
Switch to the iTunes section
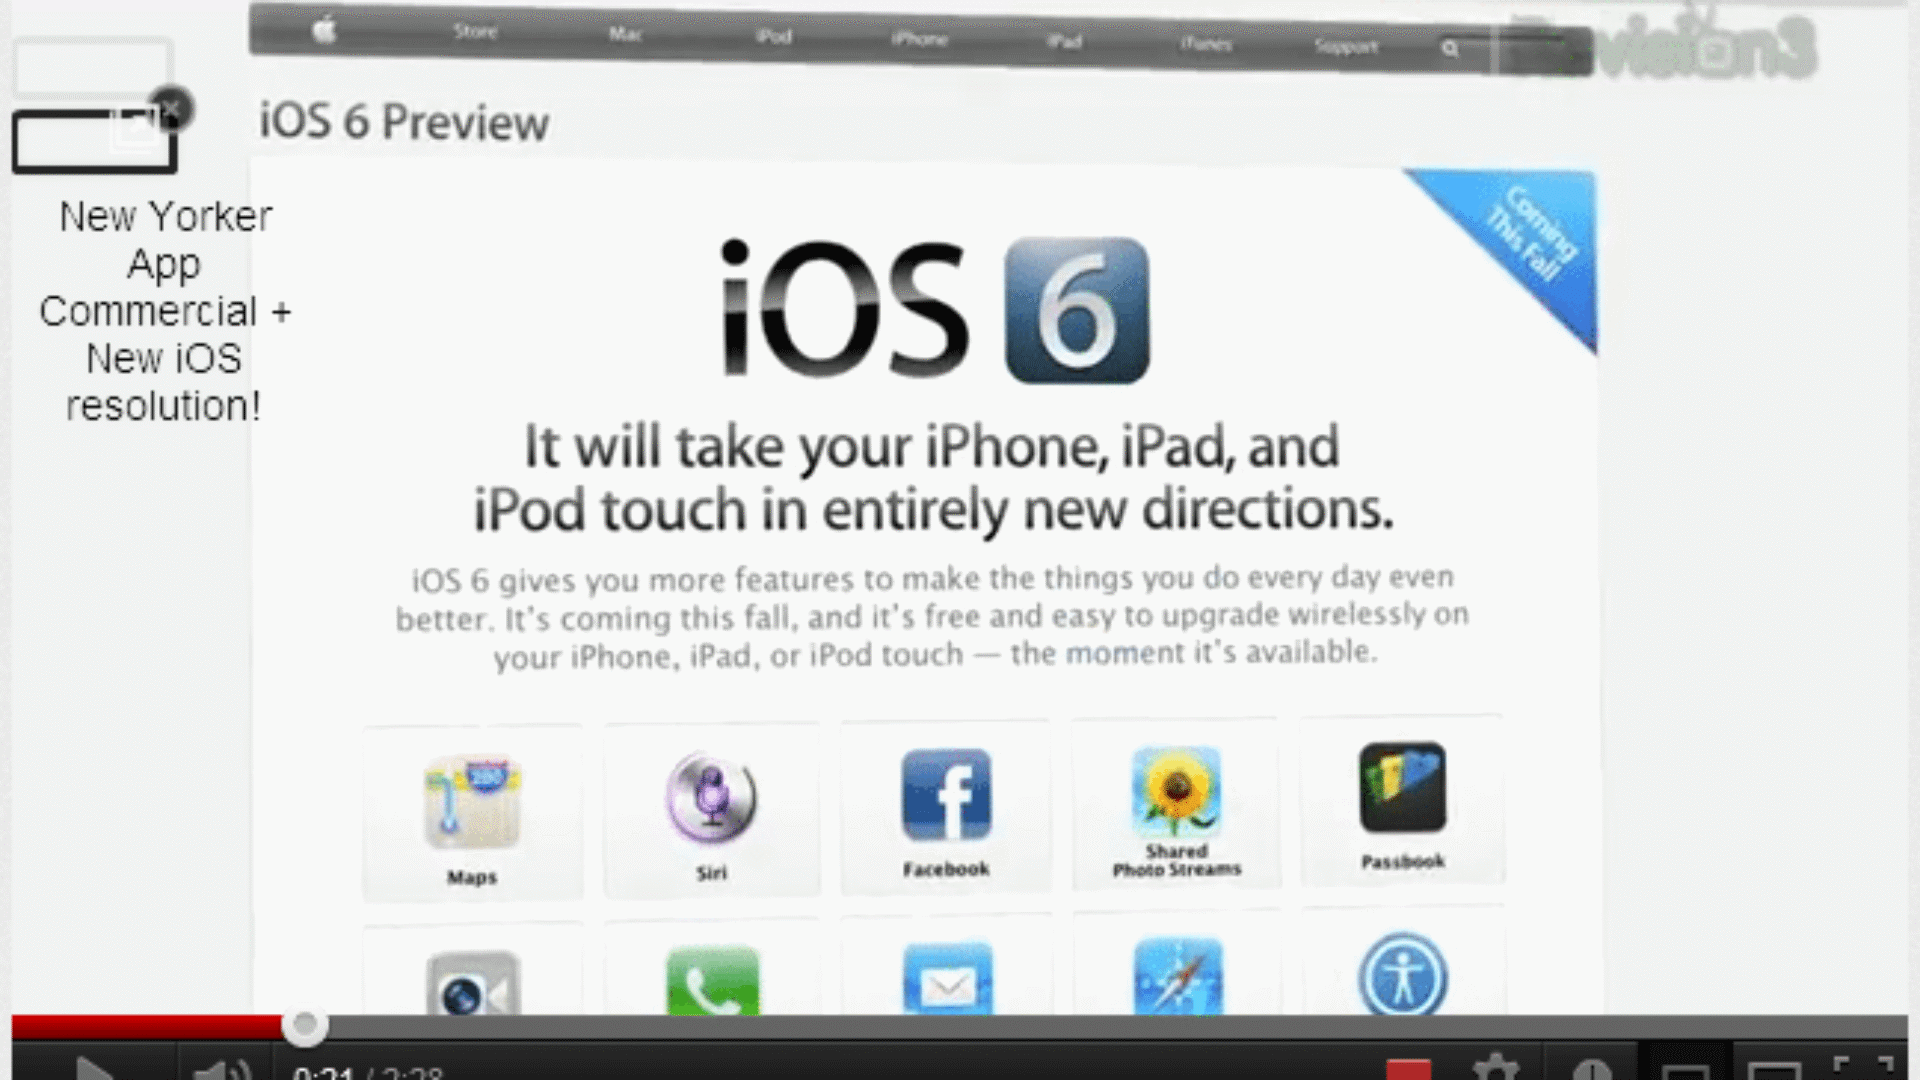tap(1206, 44)
